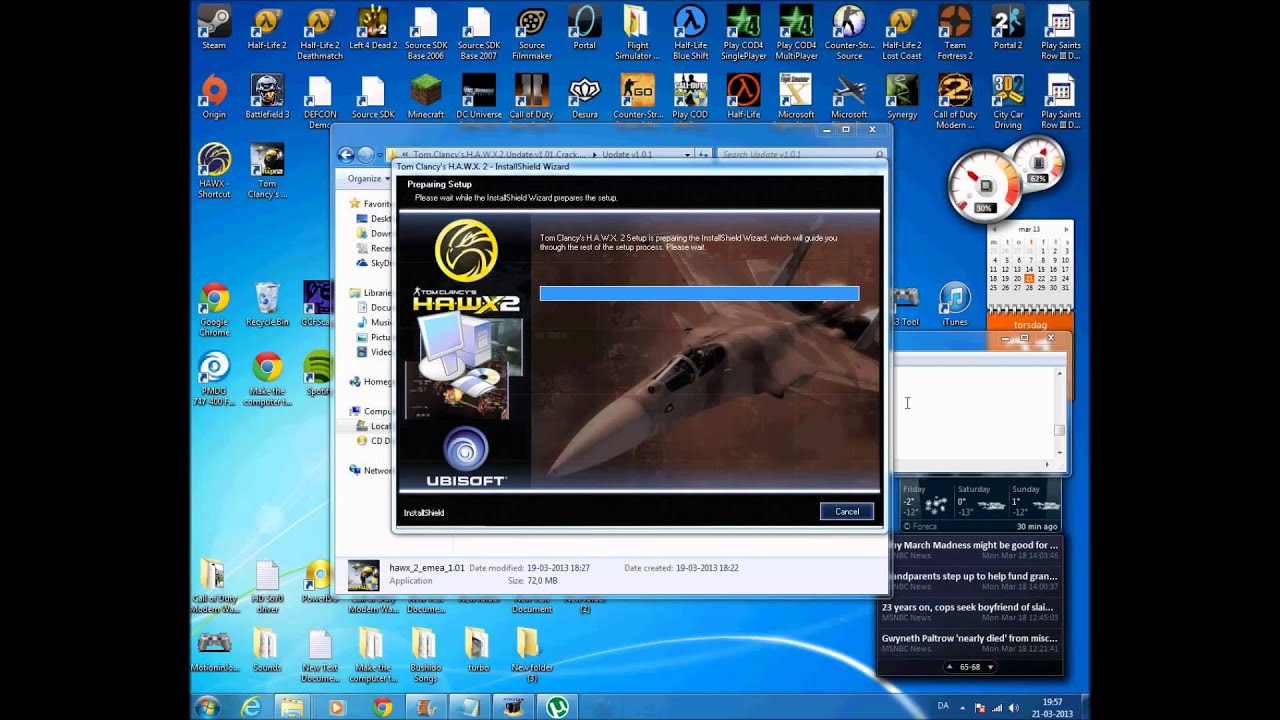Start Play COD4 MultiPlayer shortcut

point(796,33)
